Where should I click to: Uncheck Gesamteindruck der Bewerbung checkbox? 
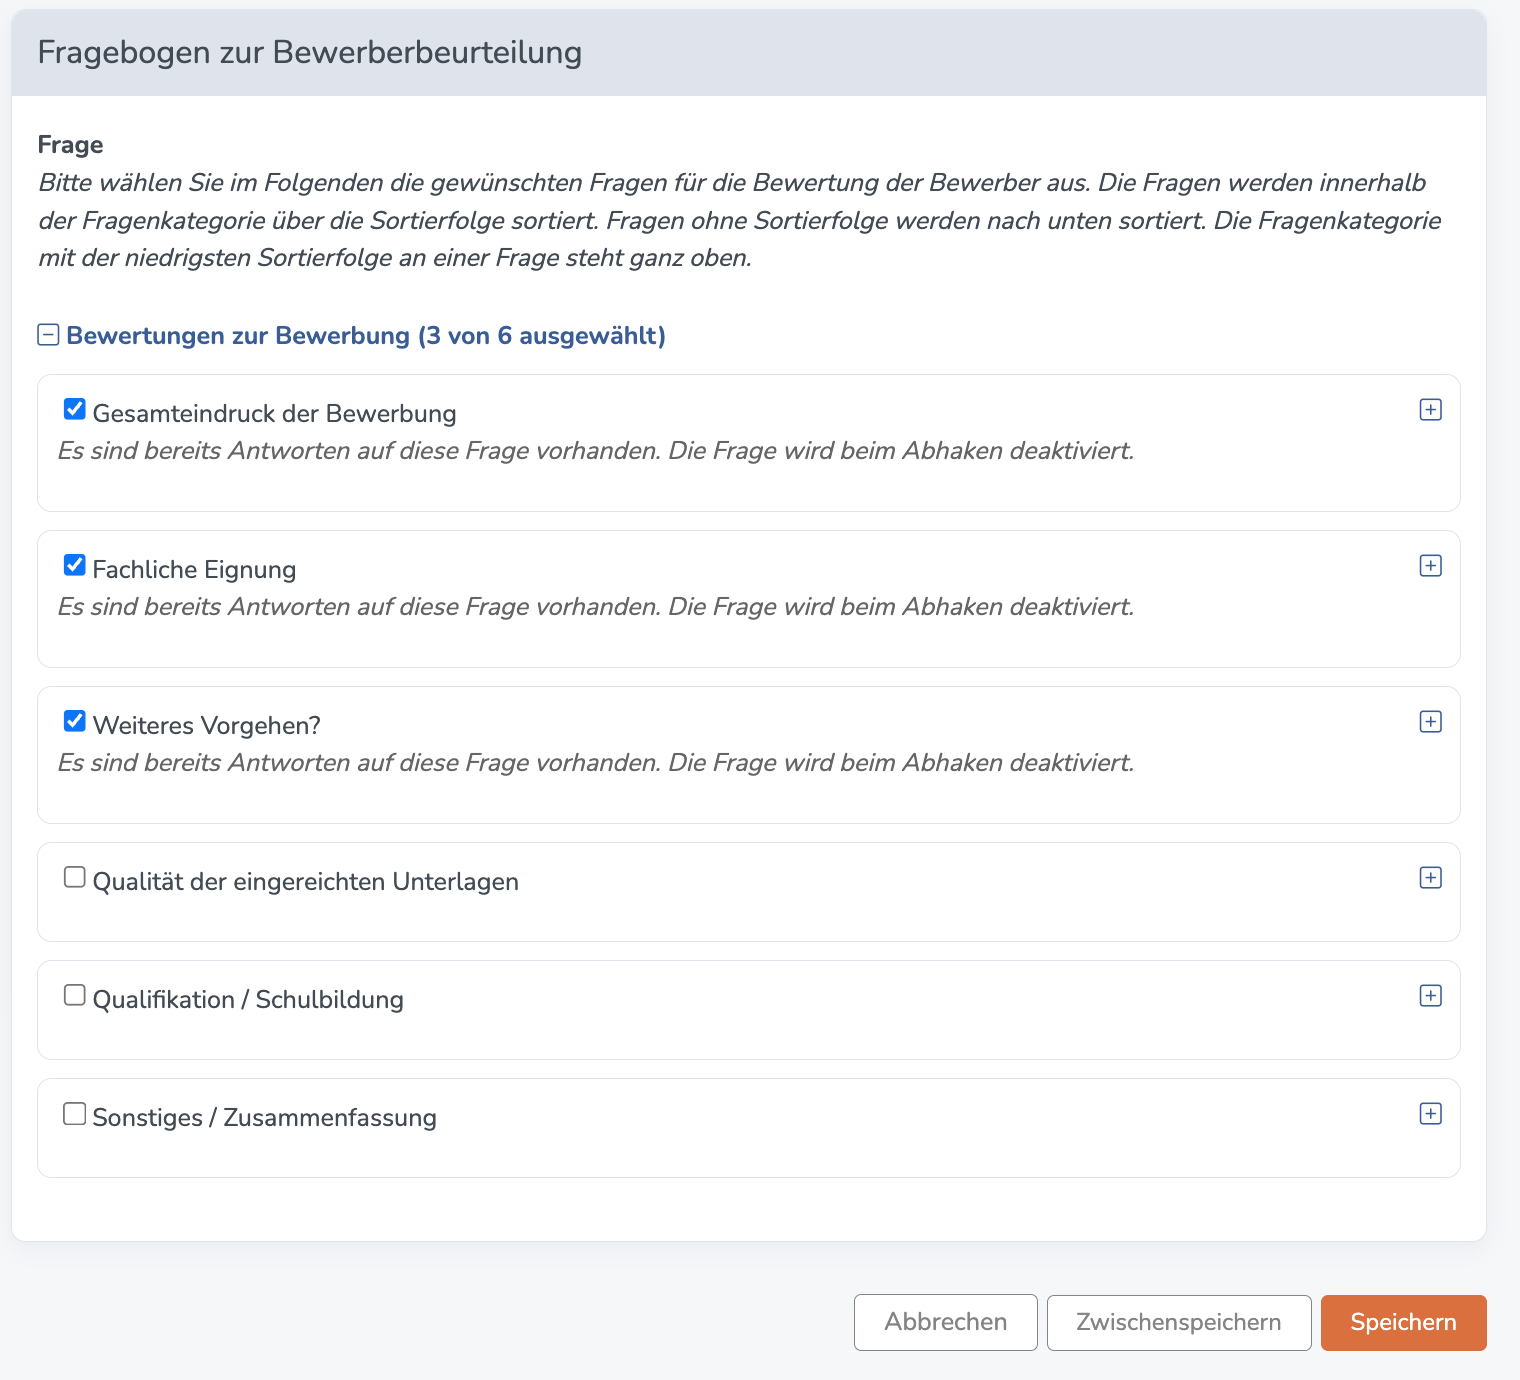click(75, 409)
